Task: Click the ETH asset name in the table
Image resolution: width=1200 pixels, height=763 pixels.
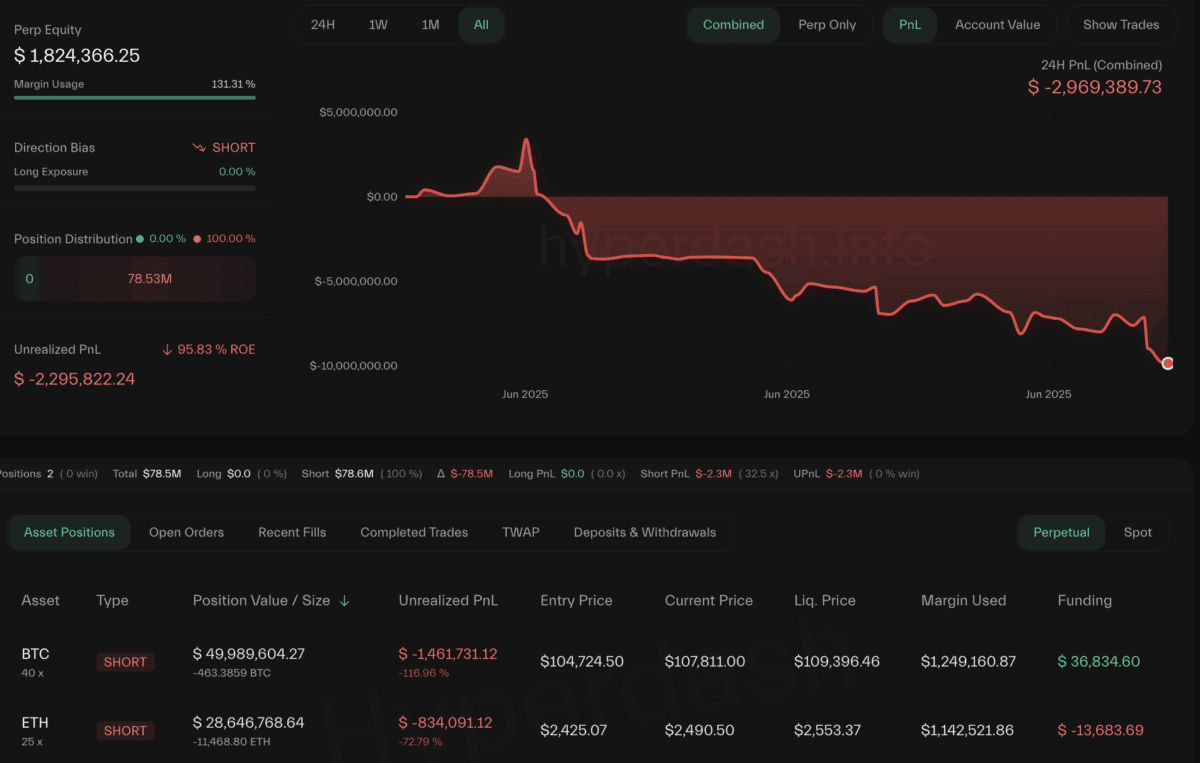Action: [x=35, y=722]
